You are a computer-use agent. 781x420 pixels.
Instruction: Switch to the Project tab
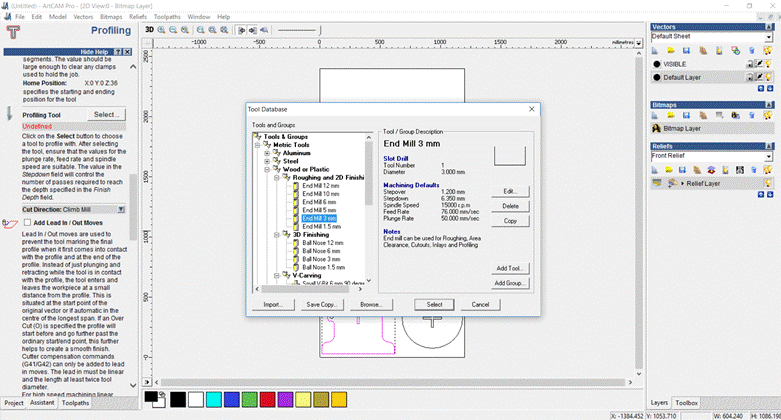[14, 403]
